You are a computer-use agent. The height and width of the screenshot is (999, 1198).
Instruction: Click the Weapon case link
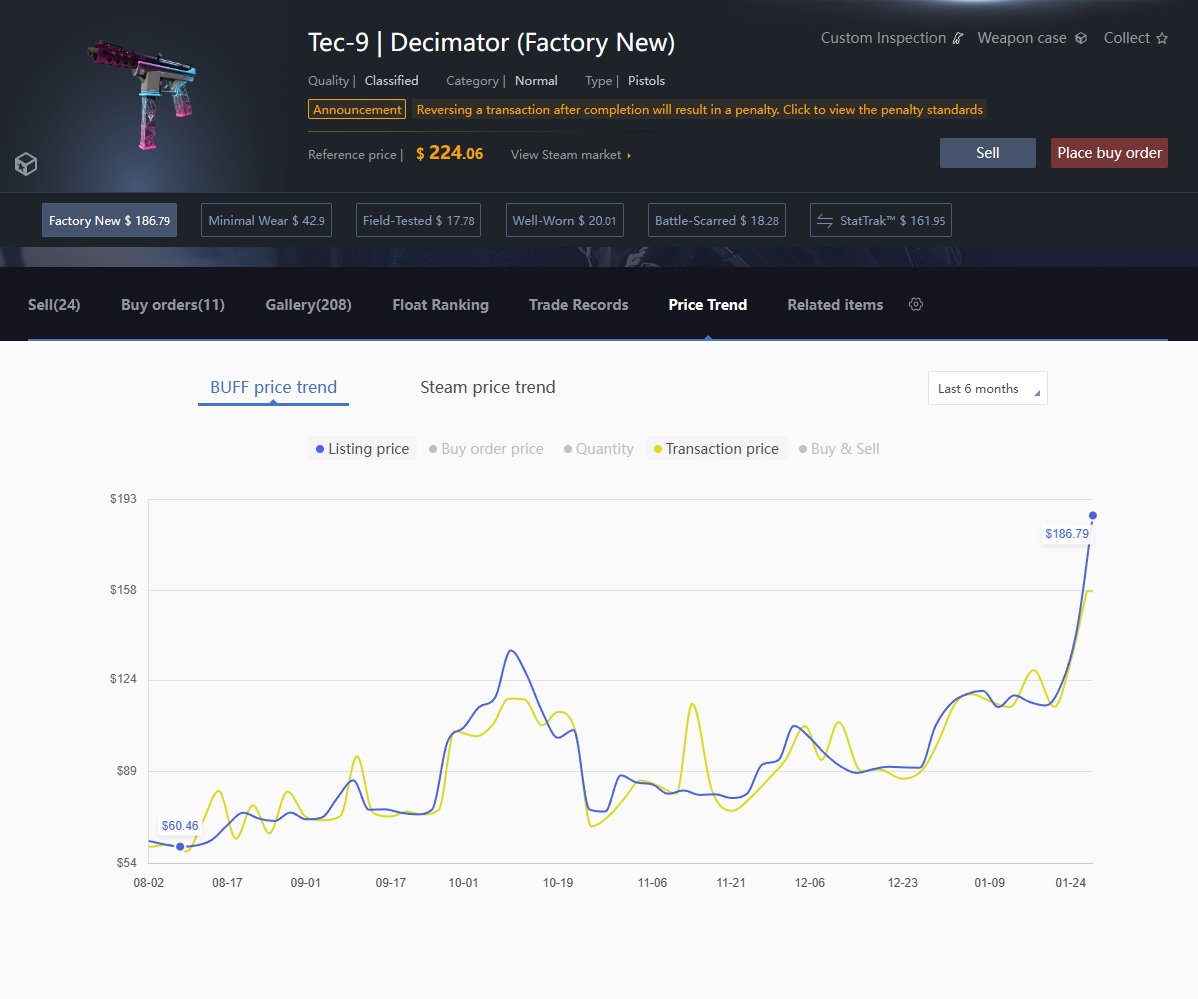[x=1031, y=38]
